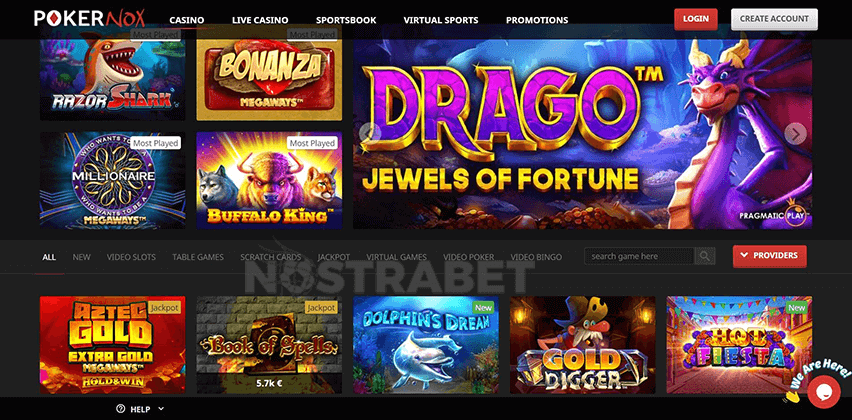Screen dimensions: 852x420
Task: Select the Table Games filter tab
Action: (x=198, y=257)
